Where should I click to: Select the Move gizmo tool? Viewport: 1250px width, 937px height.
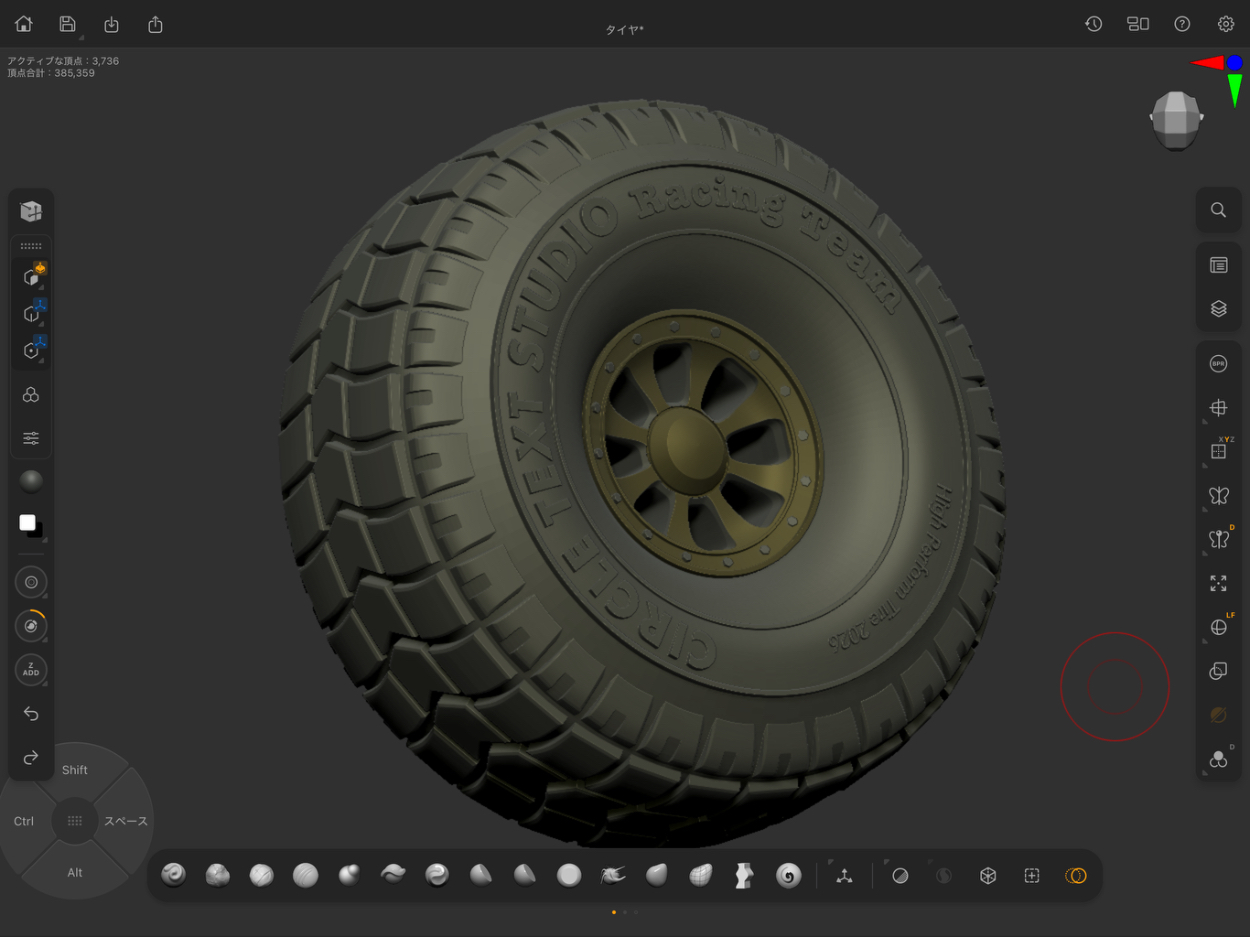click(844, 876)
